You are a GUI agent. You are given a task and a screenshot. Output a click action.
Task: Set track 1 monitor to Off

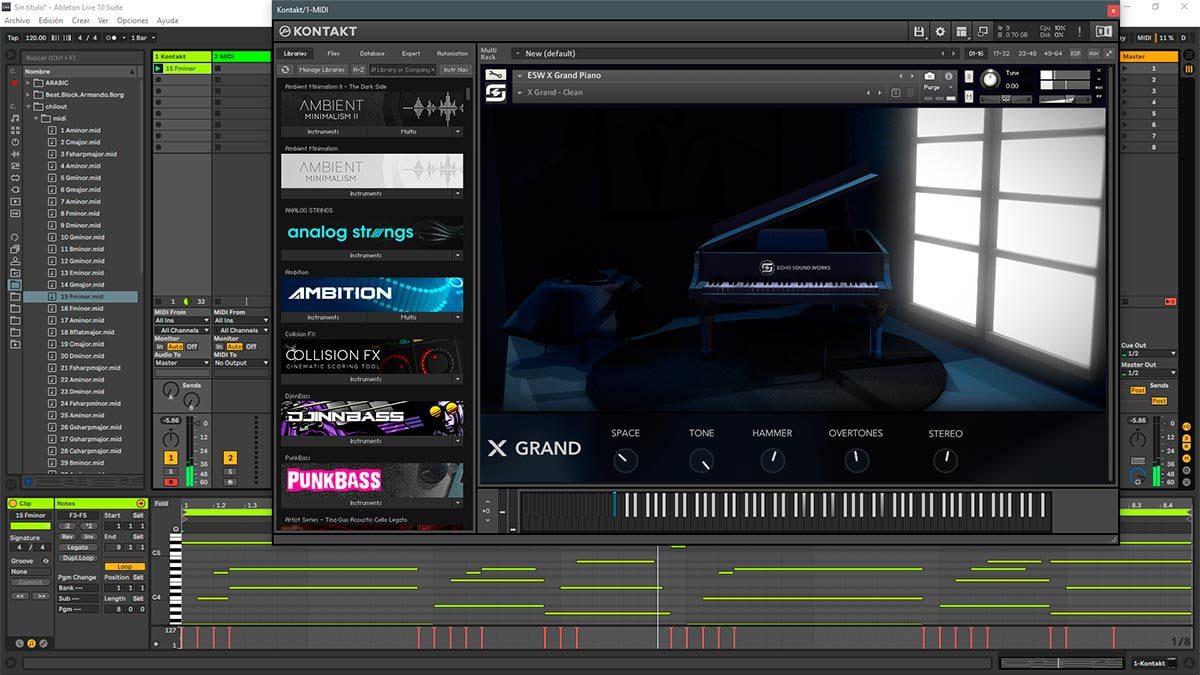pos(192,346)
